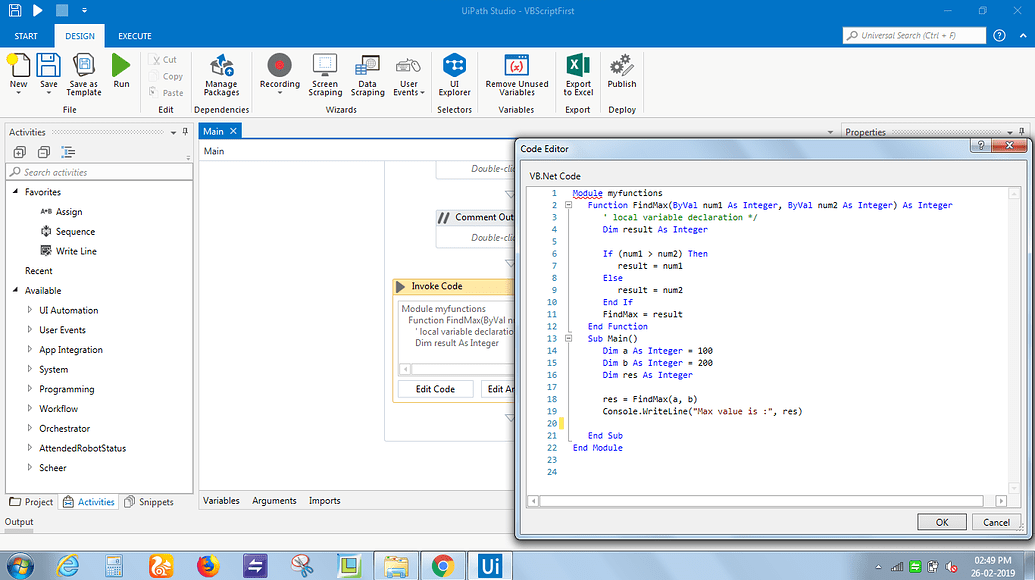Expand the Programming activities category
The width and height of the screenshot is (1035, 580).
click(29, 389)
